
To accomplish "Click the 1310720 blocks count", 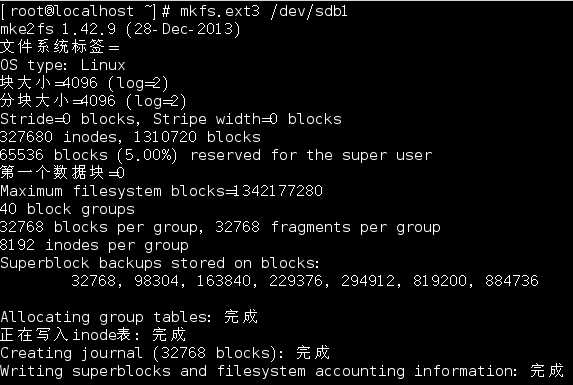I will pyautogui.click(x=197, y=137).
